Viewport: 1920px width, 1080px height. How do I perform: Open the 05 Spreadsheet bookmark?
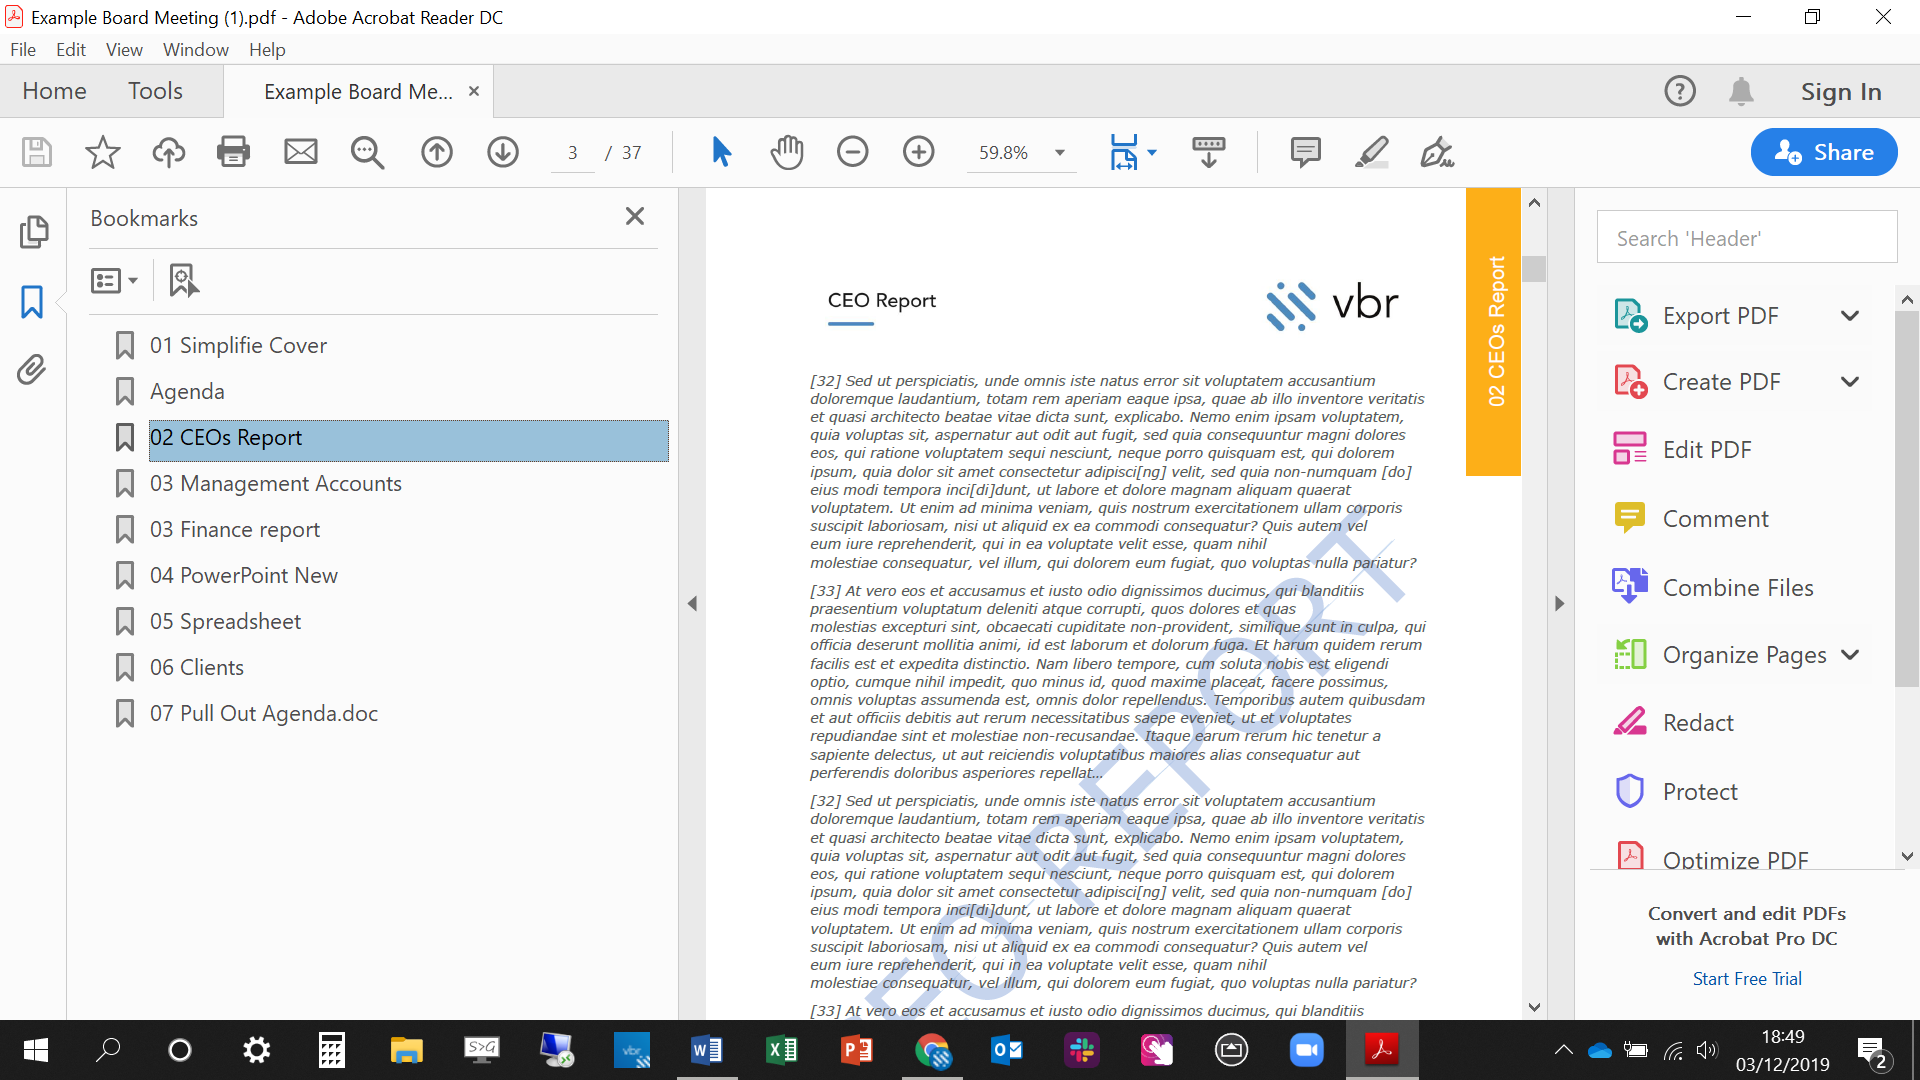coord(225,622)
